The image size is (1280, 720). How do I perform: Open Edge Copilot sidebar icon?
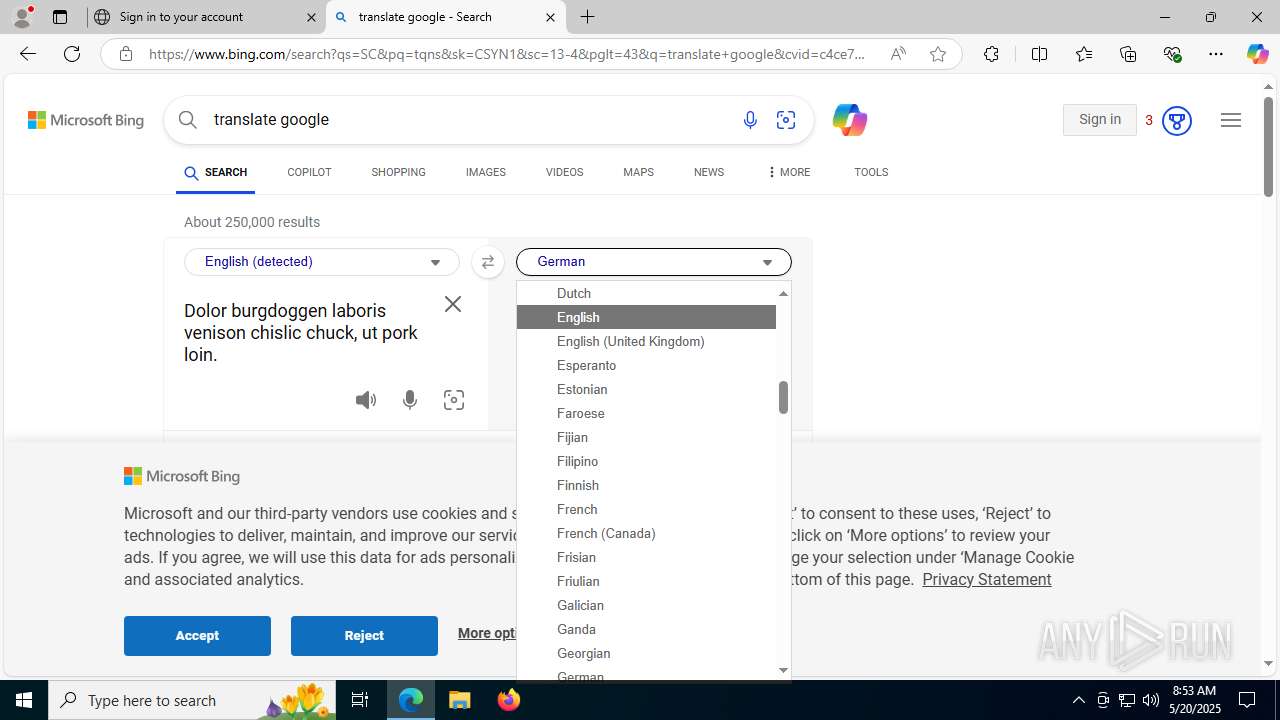(x=1257, y=54)
